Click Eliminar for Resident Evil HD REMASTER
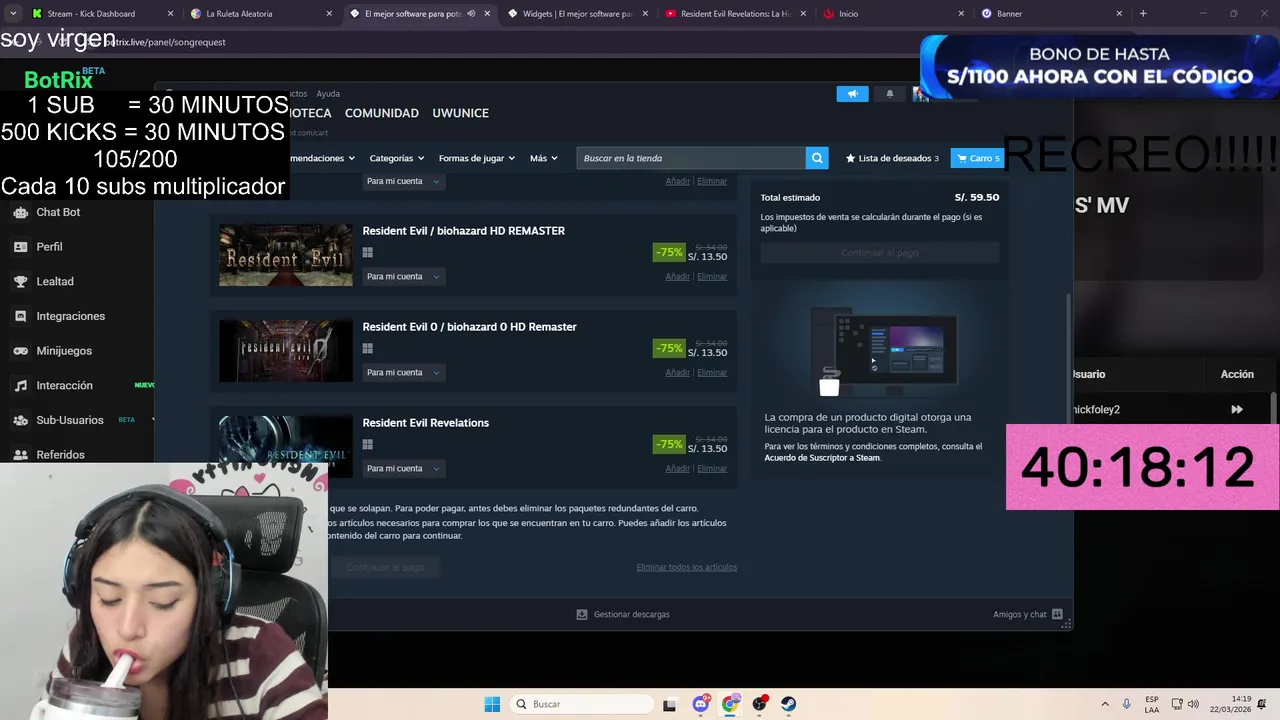Screen dimensions: 1280x720 (x=712, y=276)
